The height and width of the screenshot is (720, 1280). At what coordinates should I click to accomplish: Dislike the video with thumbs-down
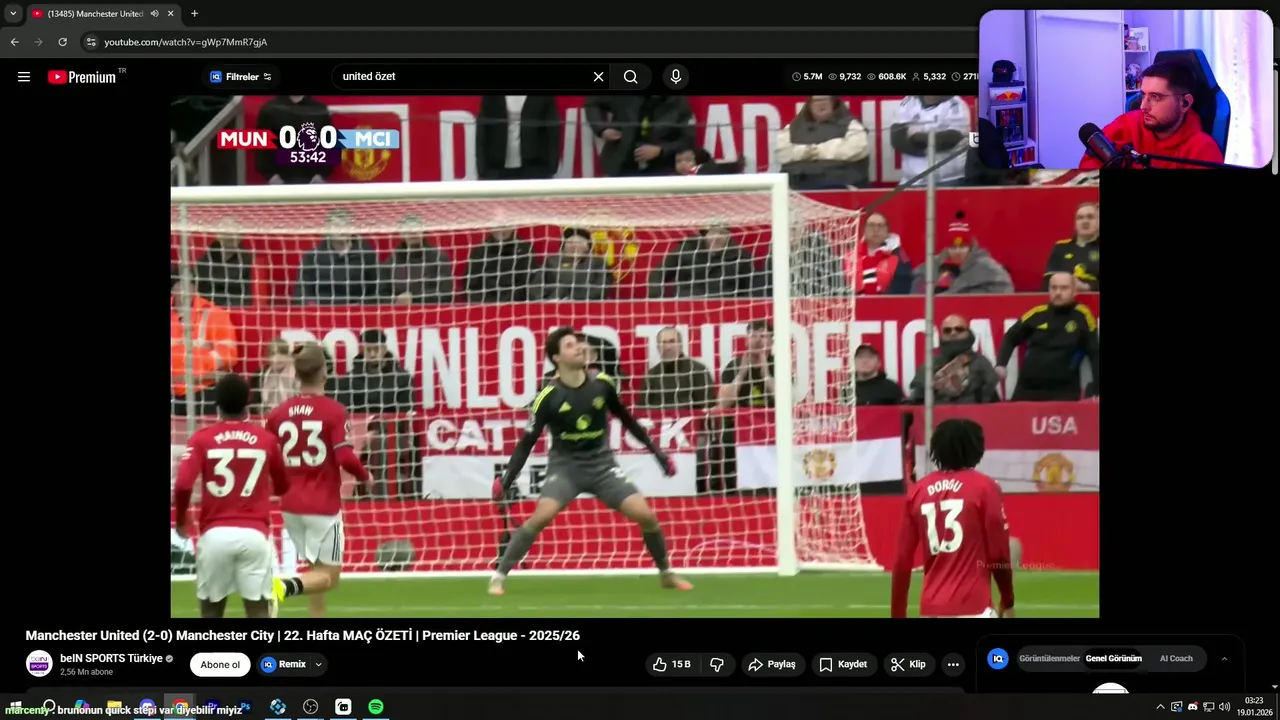point(717,664)
